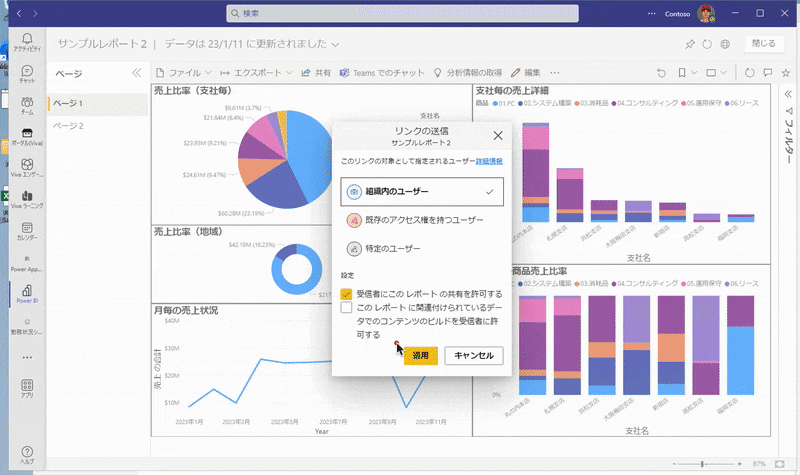The width and height of the screenshot is (800, 475).
Task: Click the 適用 button
Action: click(420, 356)
